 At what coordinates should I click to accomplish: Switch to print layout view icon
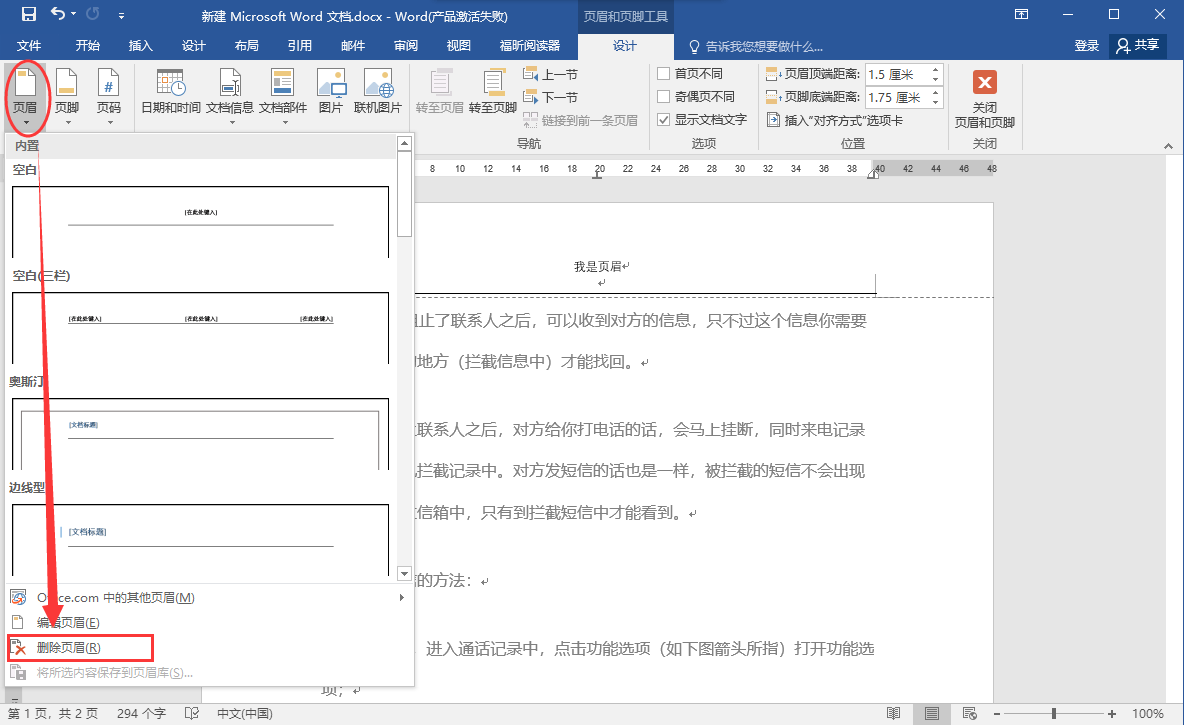pyautogui.click(x=932, y=713)
